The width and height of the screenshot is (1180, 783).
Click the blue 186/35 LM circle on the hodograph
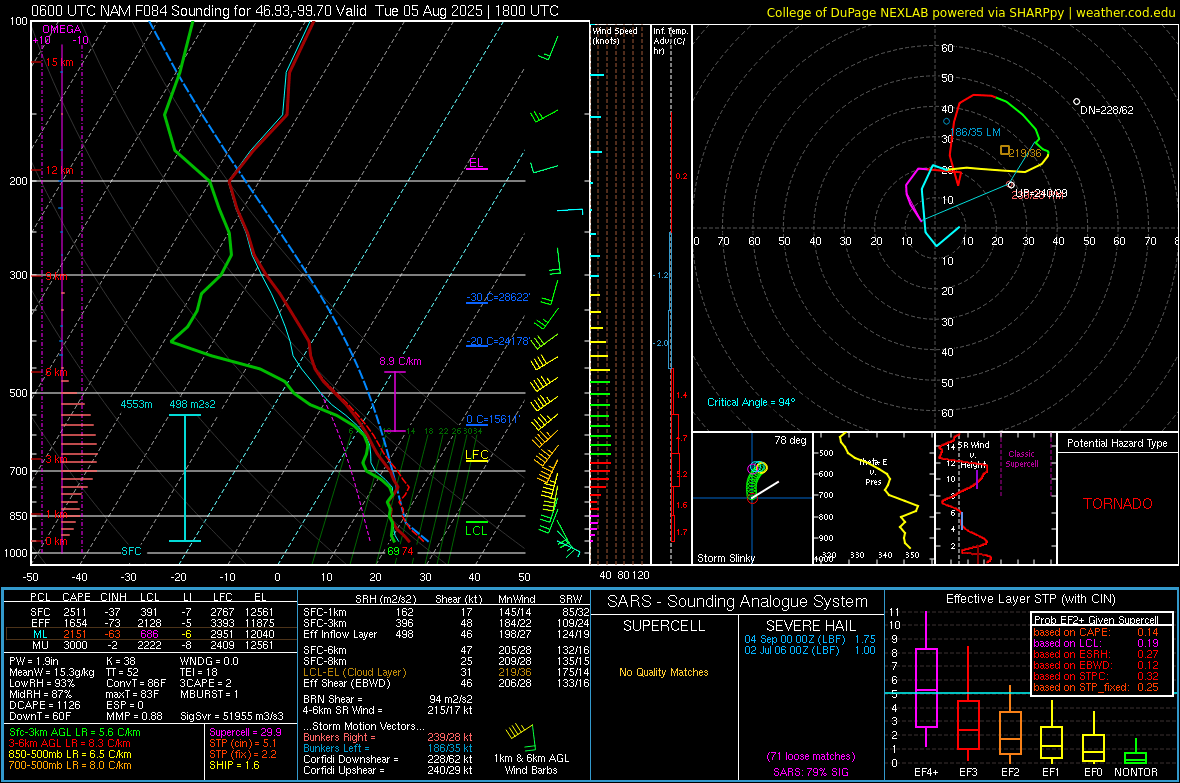(947, 121)
